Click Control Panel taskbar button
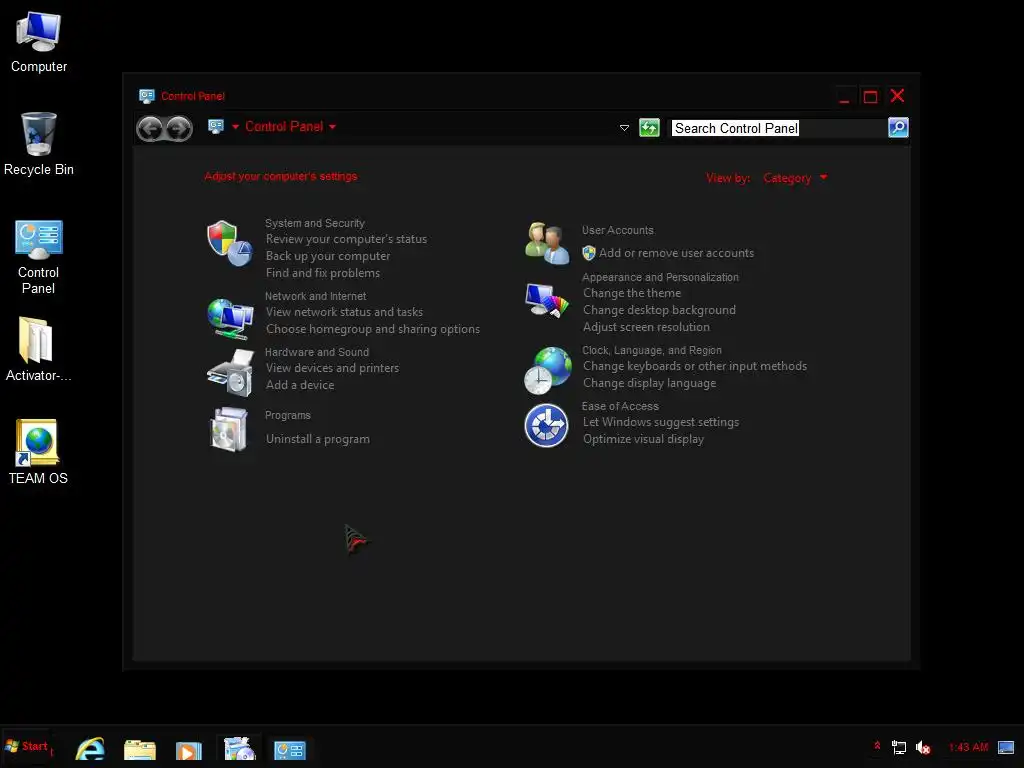1024x768 pixels. click(289, 750)
